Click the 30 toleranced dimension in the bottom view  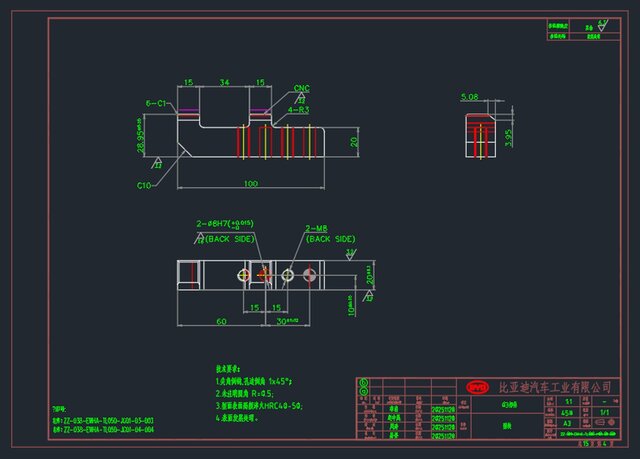[287, 321]
